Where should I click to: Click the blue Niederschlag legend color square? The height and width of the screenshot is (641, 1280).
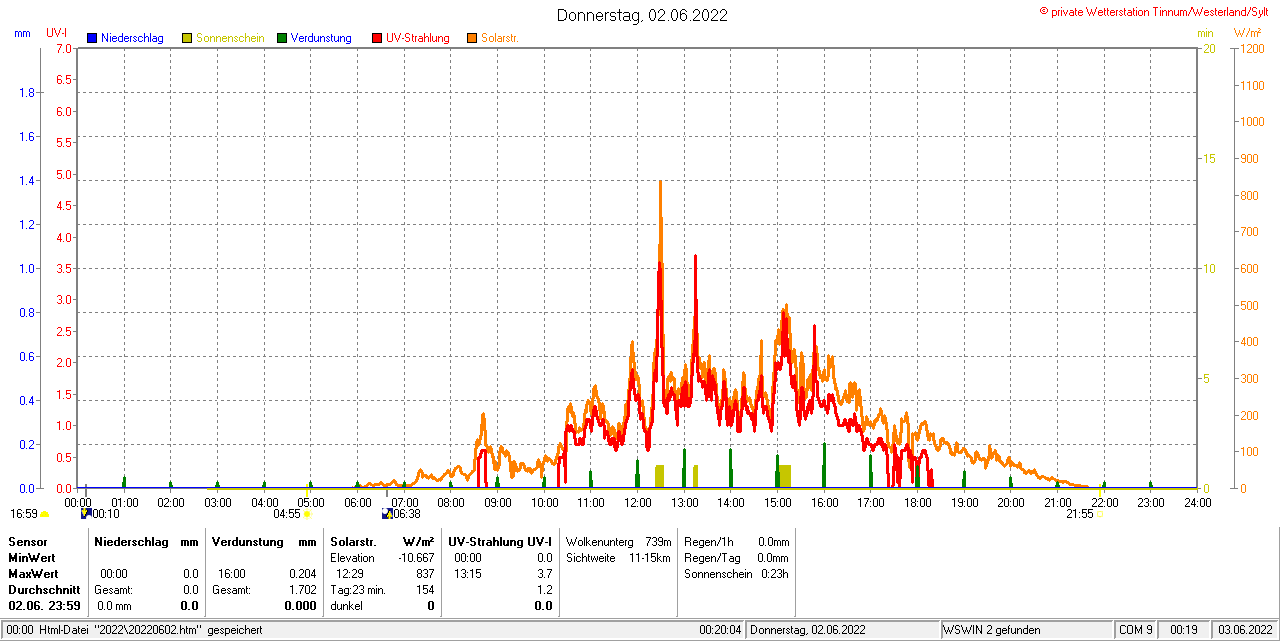pyautogui.click(x=92, y=38)
